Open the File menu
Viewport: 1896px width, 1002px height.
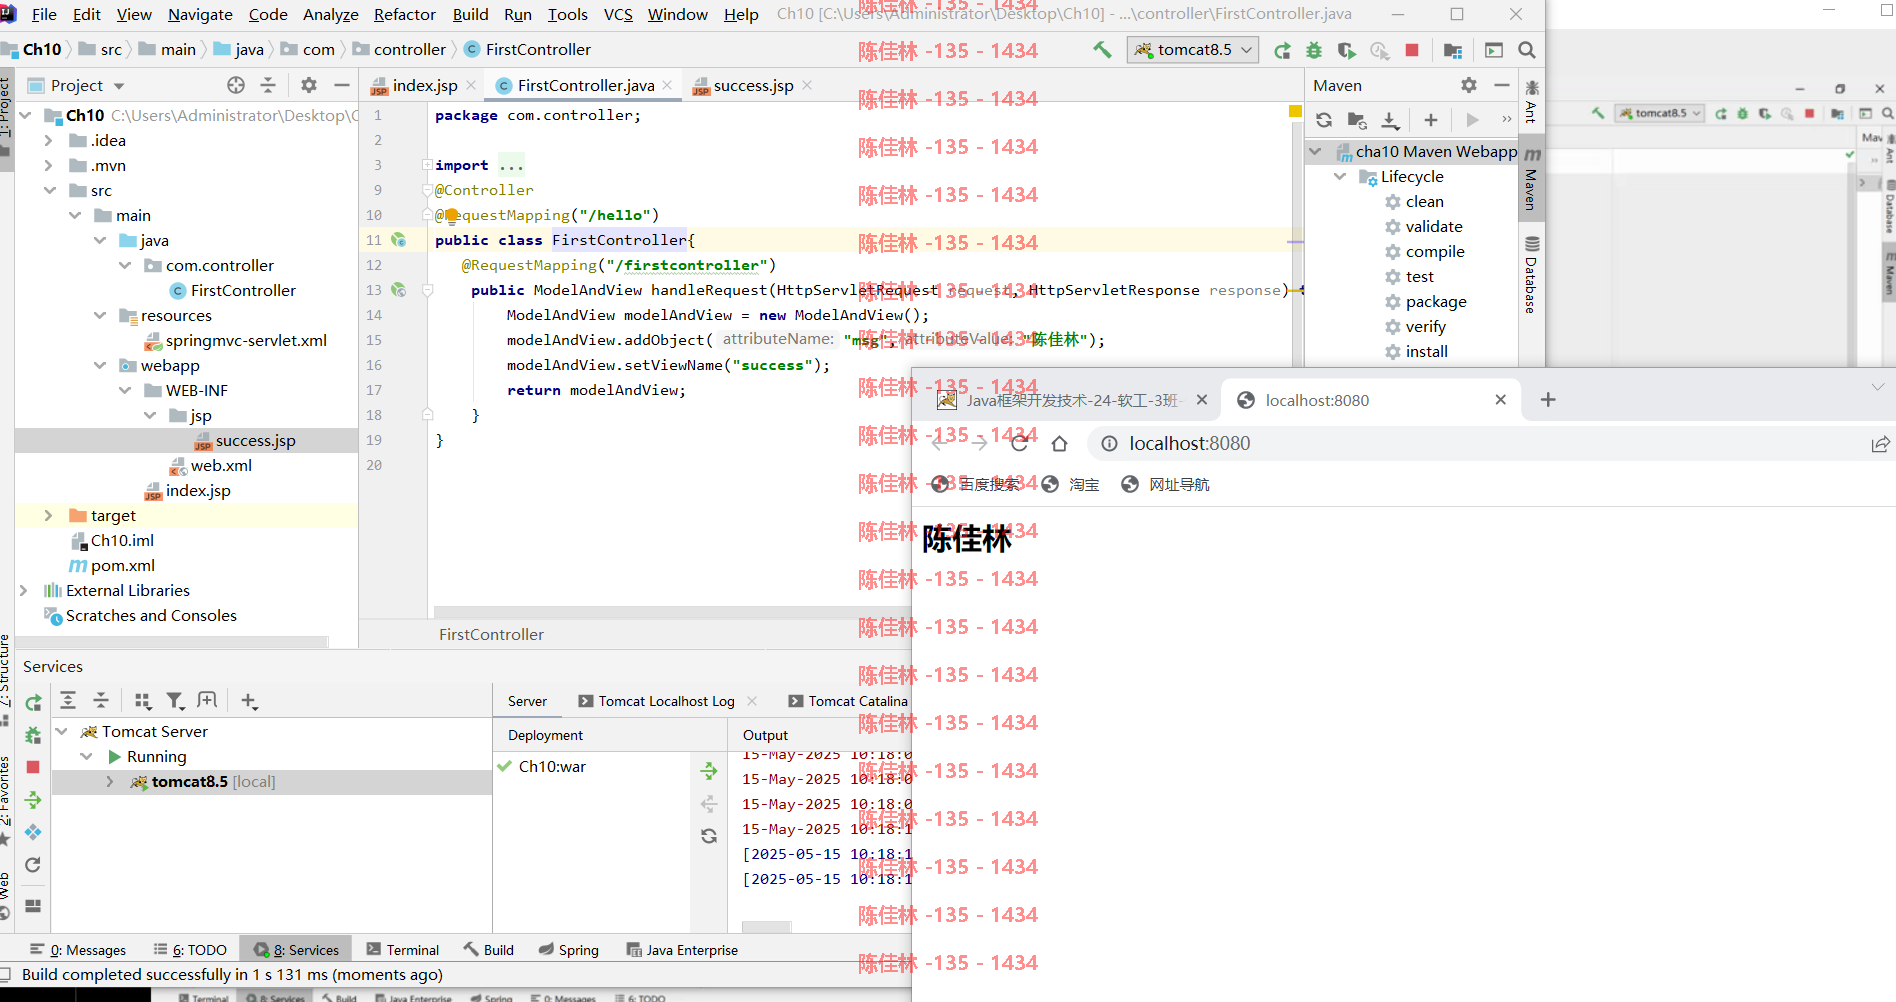(44, 14)
